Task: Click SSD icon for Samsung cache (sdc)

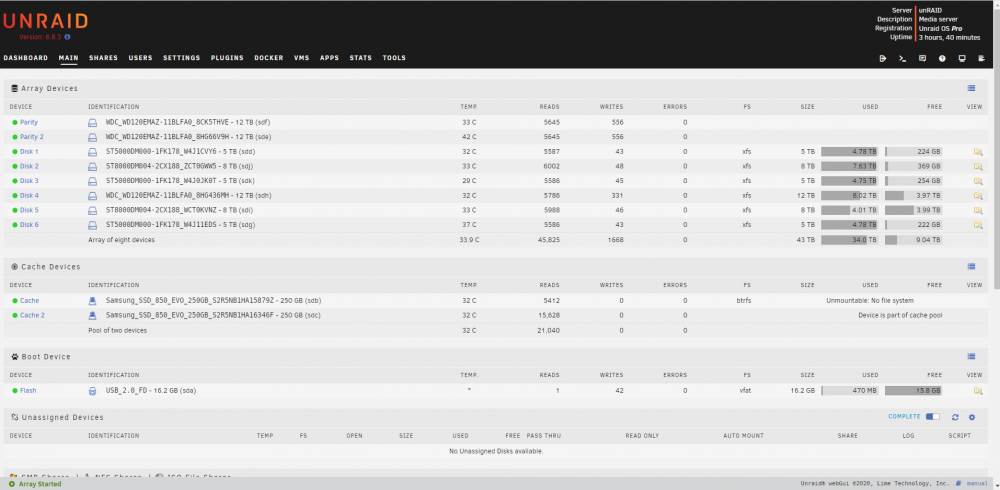Action: 92,315
